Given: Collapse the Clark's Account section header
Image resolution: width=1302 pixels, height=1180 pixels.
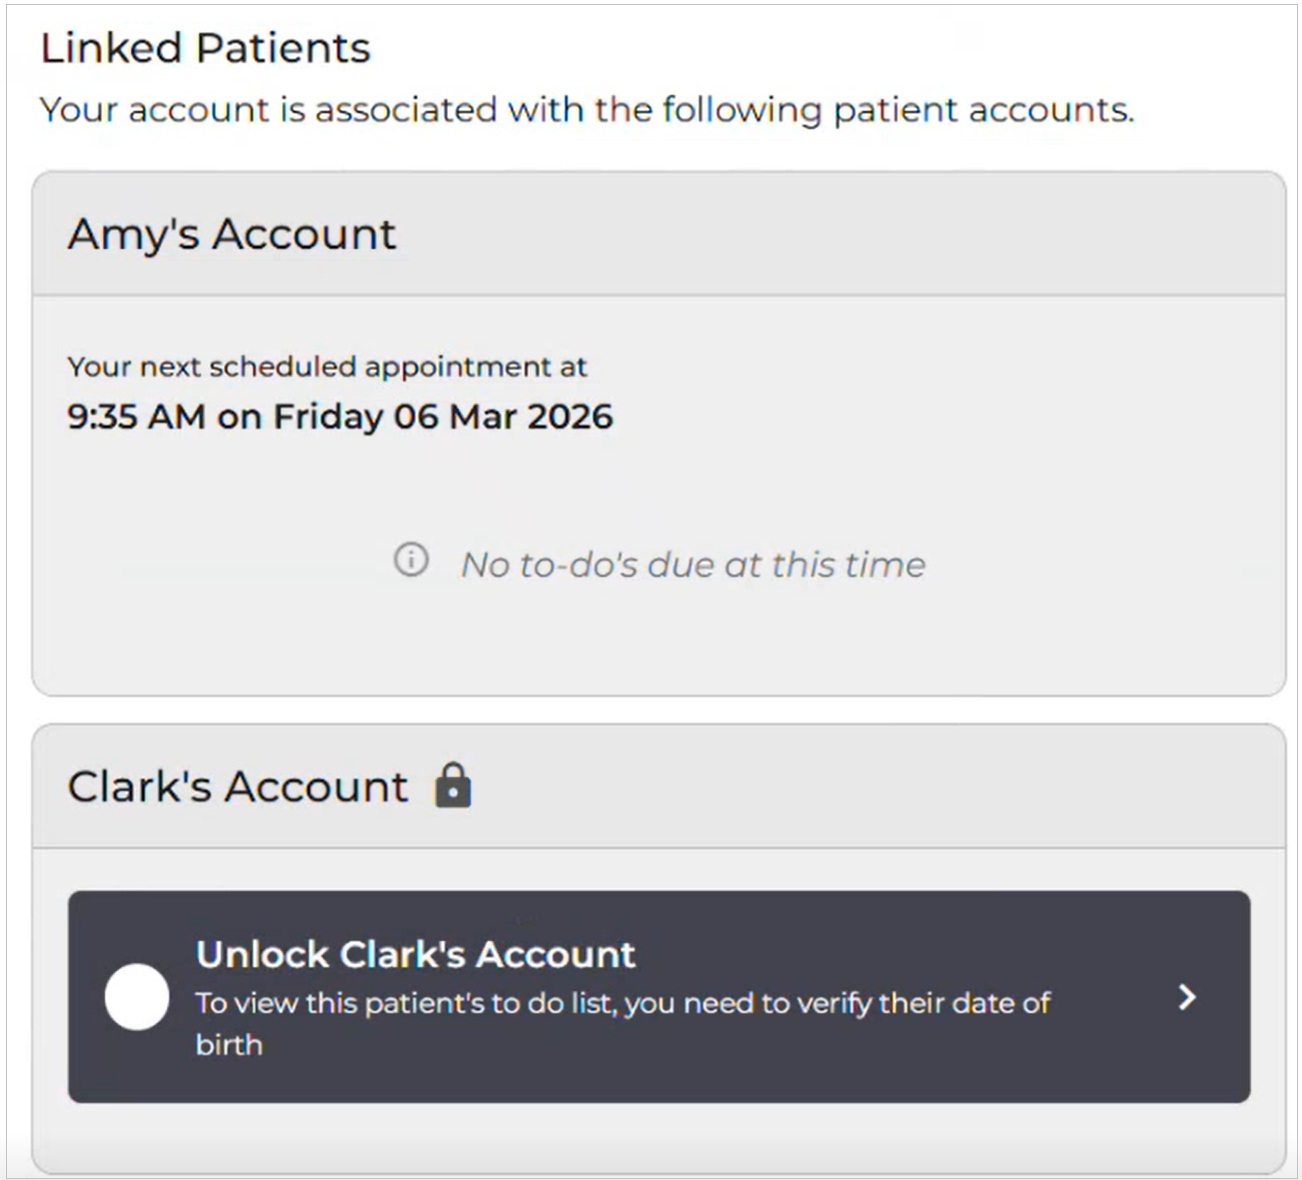Looking at the screenshot, I should tap(237, 786).
